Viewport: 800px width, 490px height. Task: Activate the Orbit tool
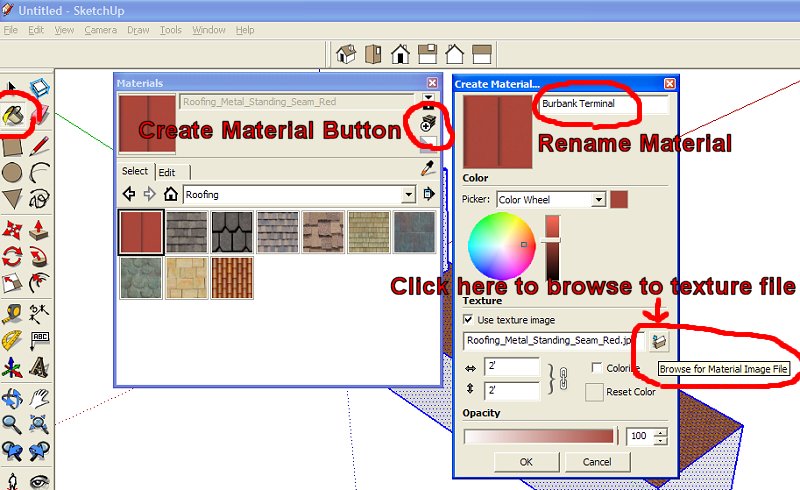[12, 398]
